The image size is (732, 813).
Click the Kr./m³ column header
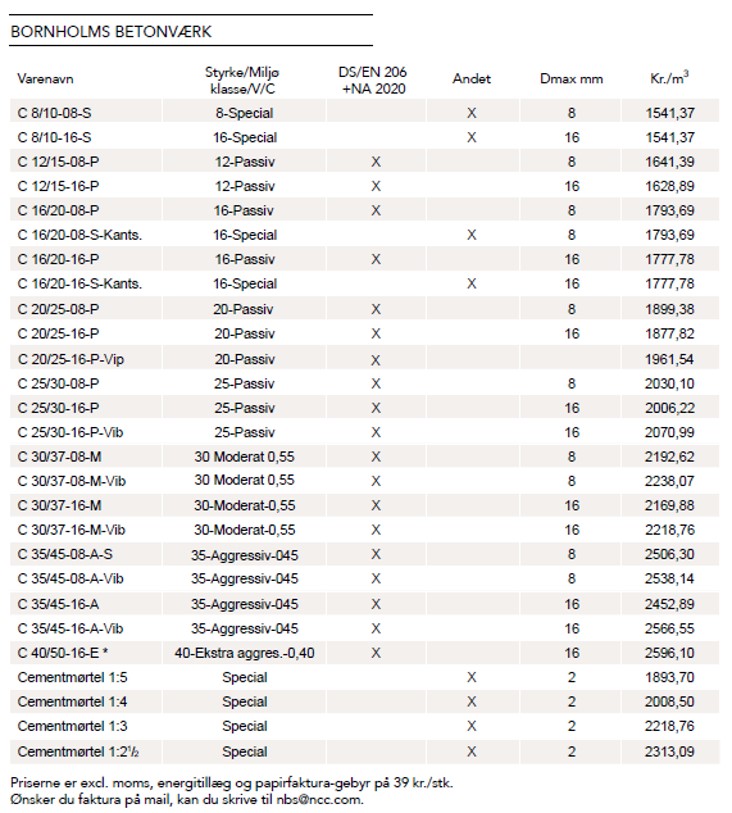pos(669,78)
